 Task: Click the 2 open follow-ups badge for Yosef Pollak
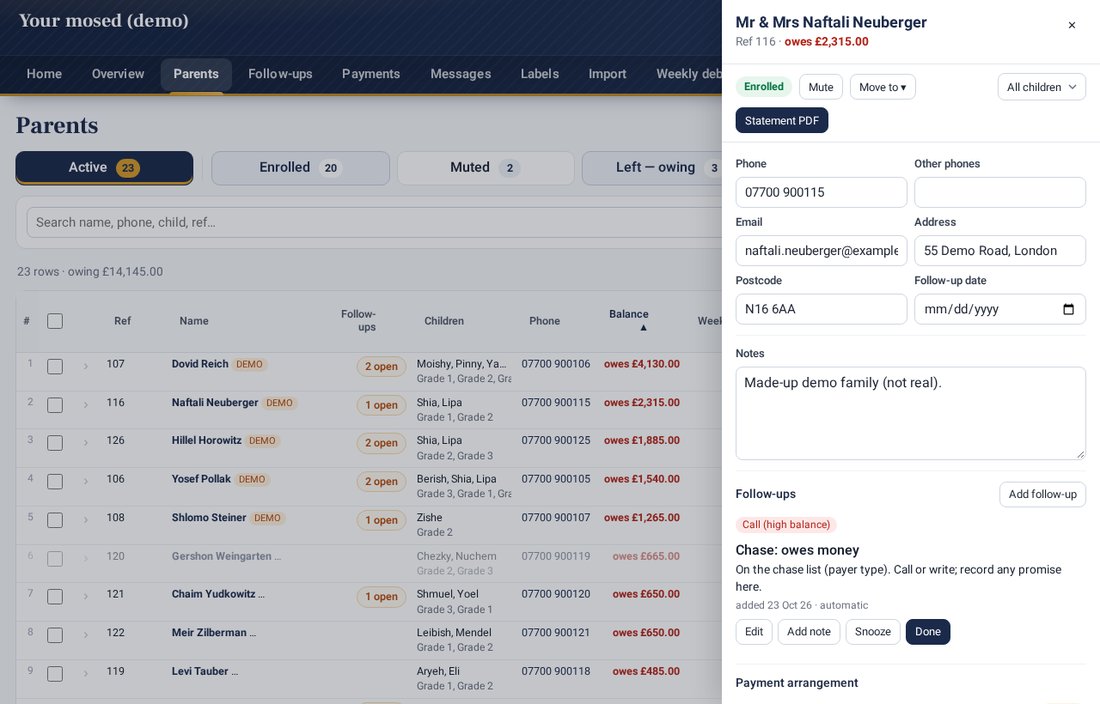[381, 482]
